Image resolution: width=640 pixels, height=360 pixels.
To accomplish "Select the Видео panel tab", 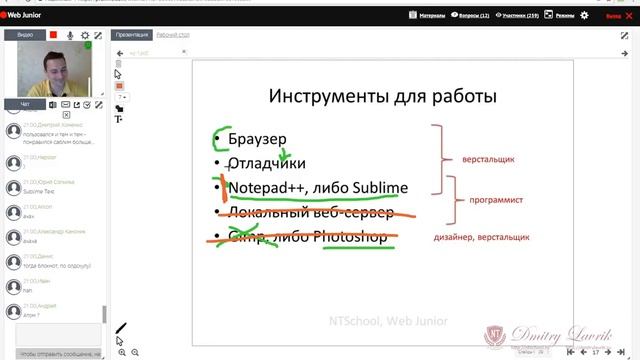I will [x=25, y=35].
